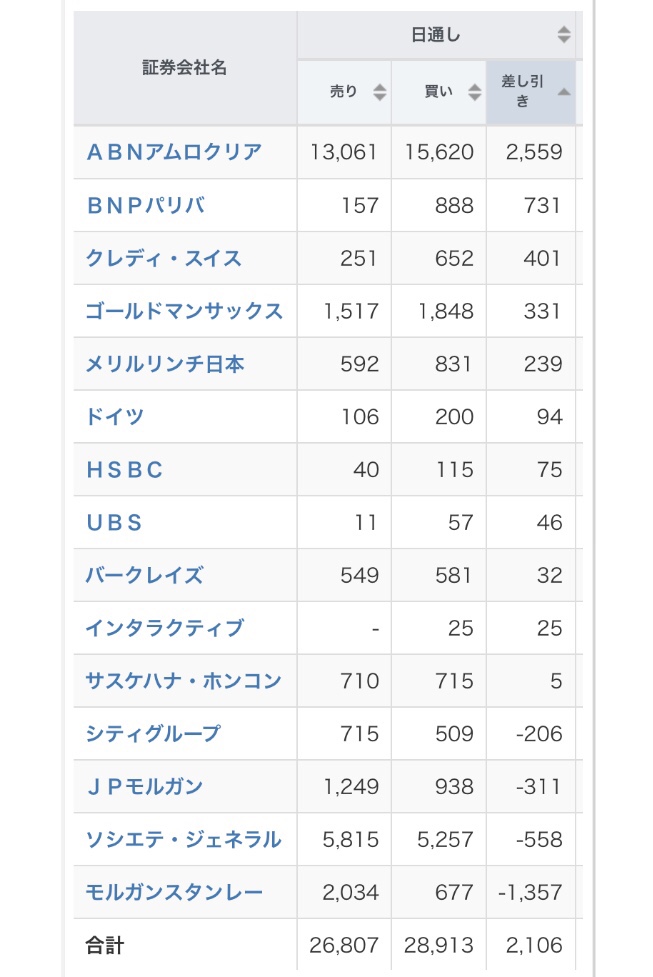The image size is (653, 977).
Task: Open ゴールドマンサックス company link
Action: pos(184,311)
